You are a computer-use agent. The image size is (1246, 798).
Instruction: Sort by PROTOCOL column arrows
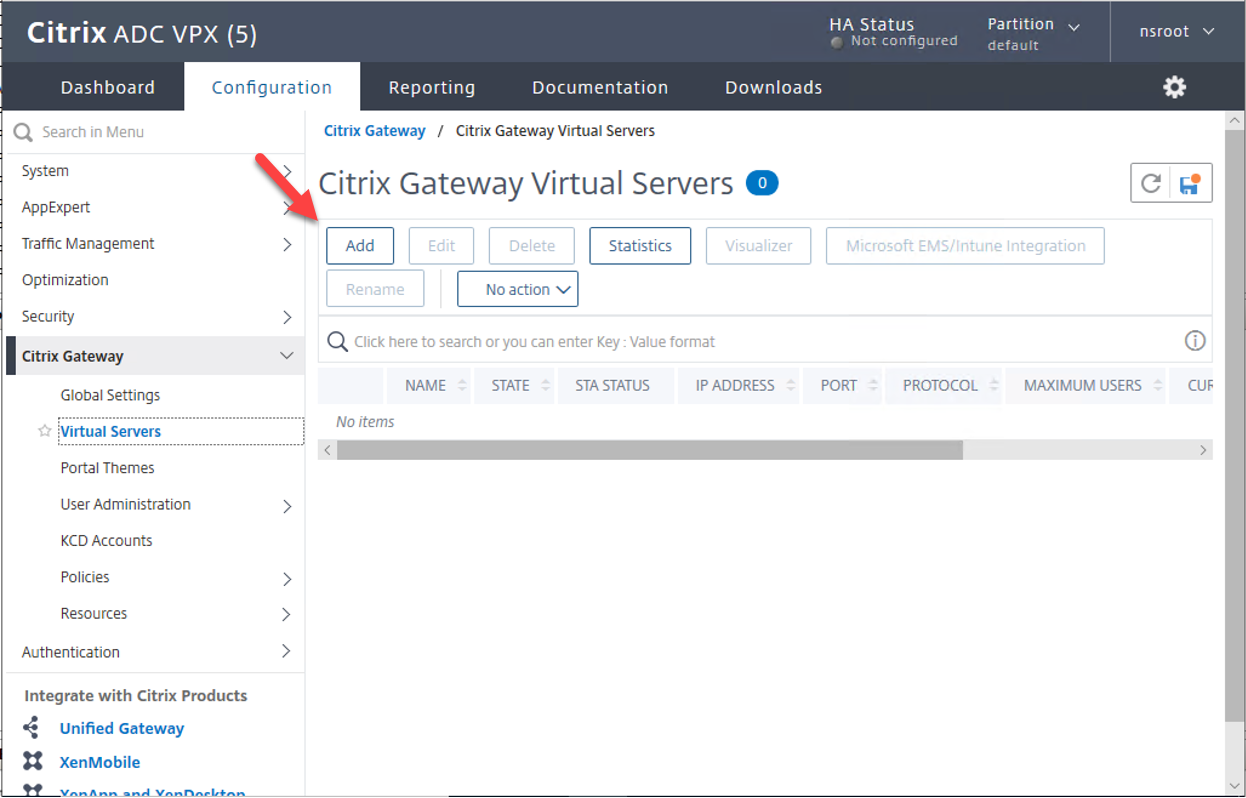click(x=994, y=385)
